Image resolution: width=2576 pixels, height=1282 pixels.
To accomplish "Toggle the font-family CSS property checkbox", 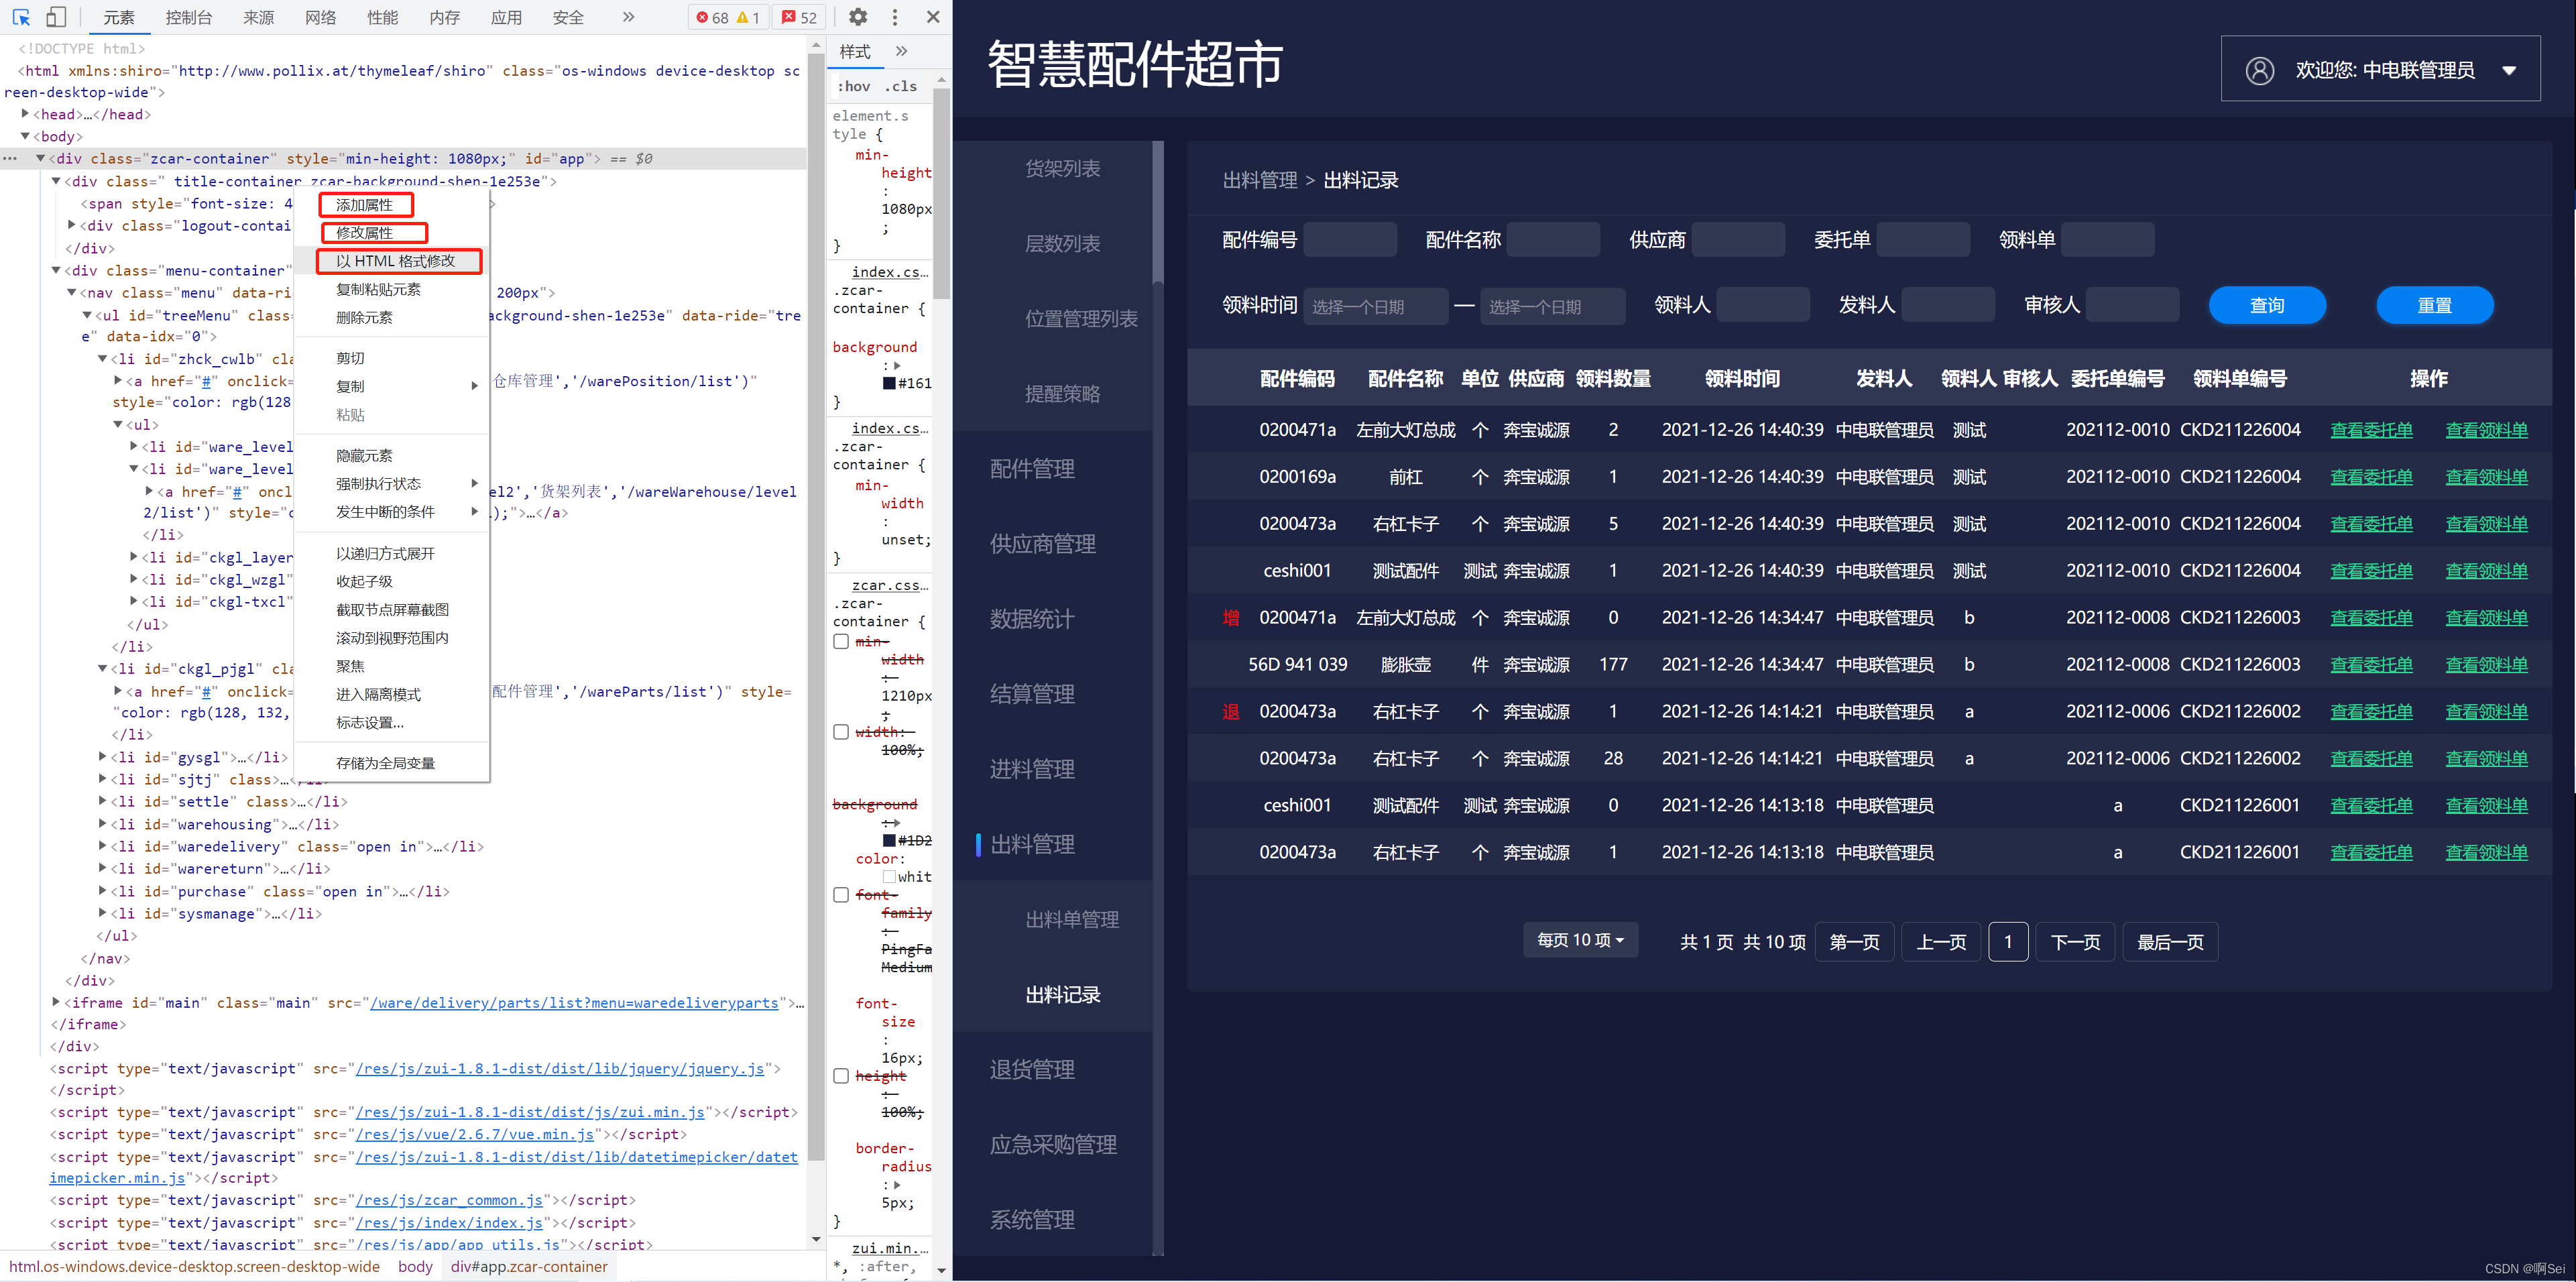I will pos(841,895).
